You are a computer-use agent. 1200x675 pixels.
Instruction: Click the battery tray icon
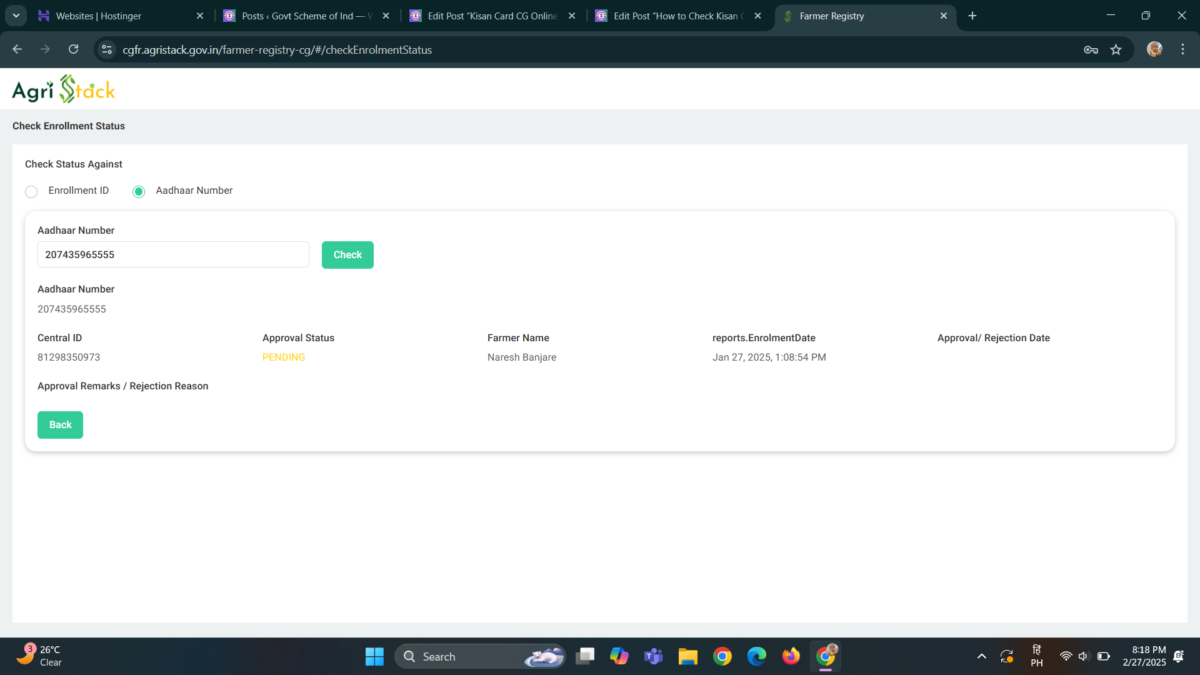tap(1104, 656)
